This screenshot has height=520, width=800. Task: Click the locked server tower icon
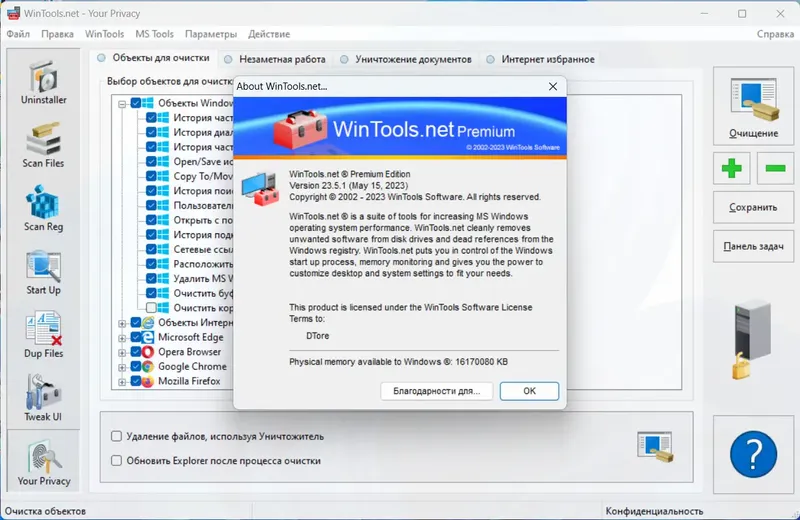[751, 339]
